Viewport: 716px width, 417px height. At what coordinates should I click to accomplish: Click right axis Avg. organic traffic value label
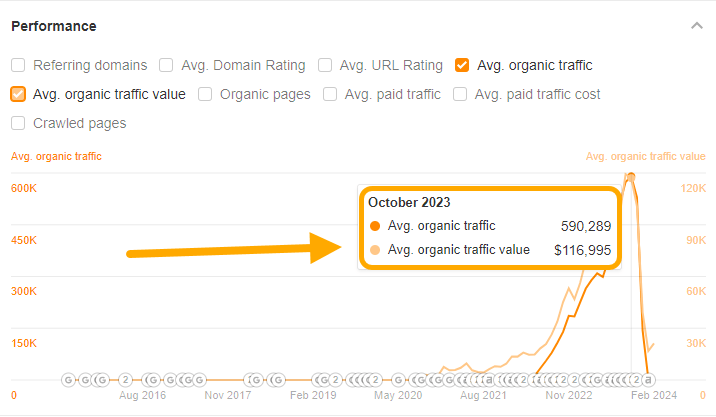[x=645, y=156]
